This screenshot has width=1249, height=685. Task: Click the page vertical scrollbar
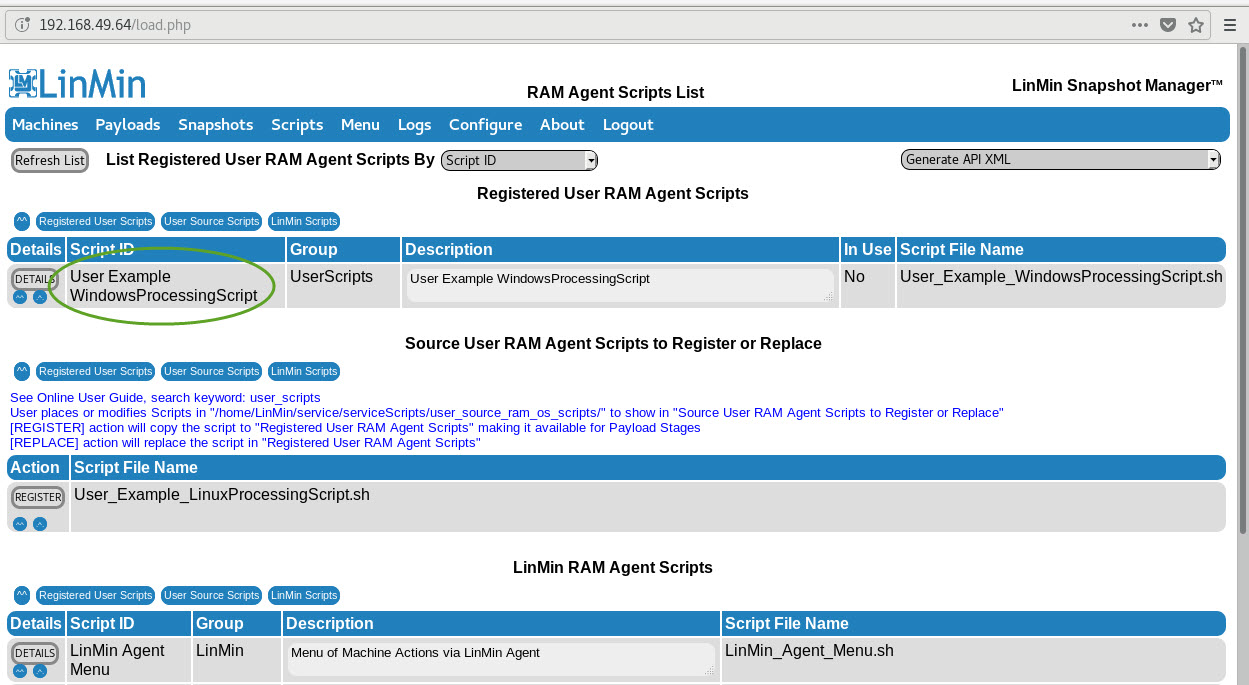(1241, 300)
